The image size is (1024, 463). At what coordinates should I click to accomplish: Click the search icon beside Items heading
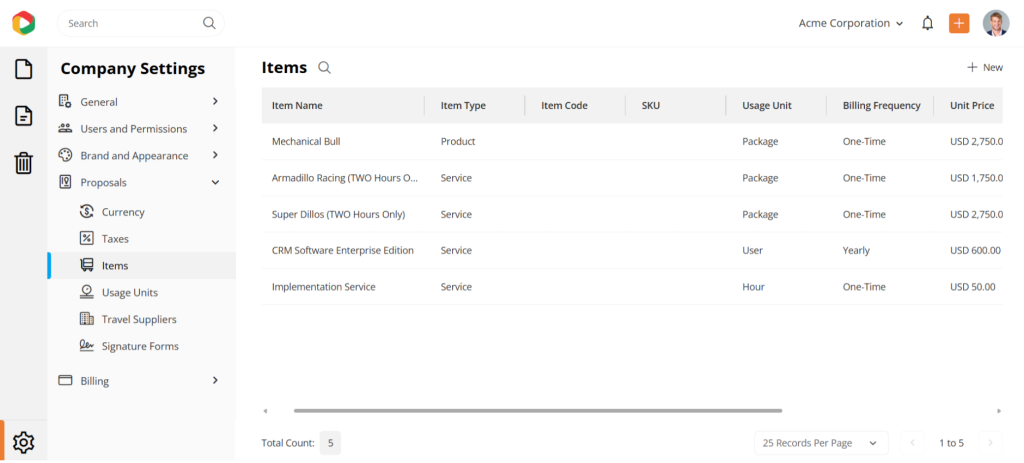coord(324,68)
